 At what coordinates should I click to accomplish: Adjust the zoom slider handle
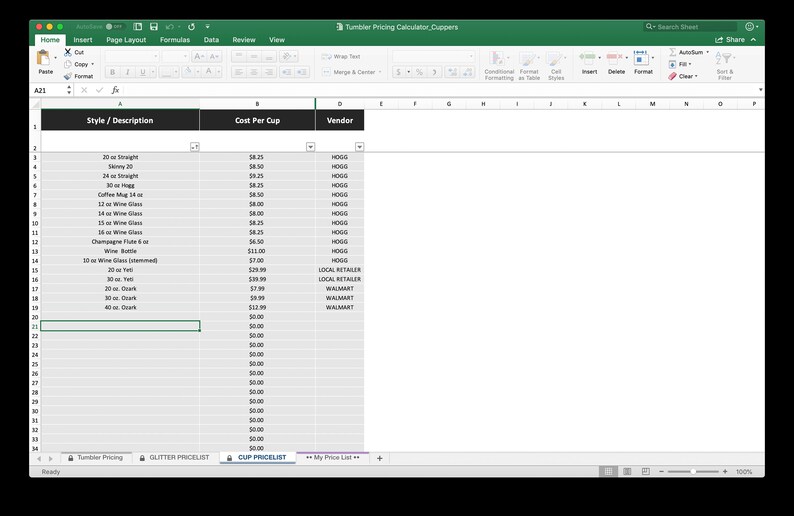point(693,471)
